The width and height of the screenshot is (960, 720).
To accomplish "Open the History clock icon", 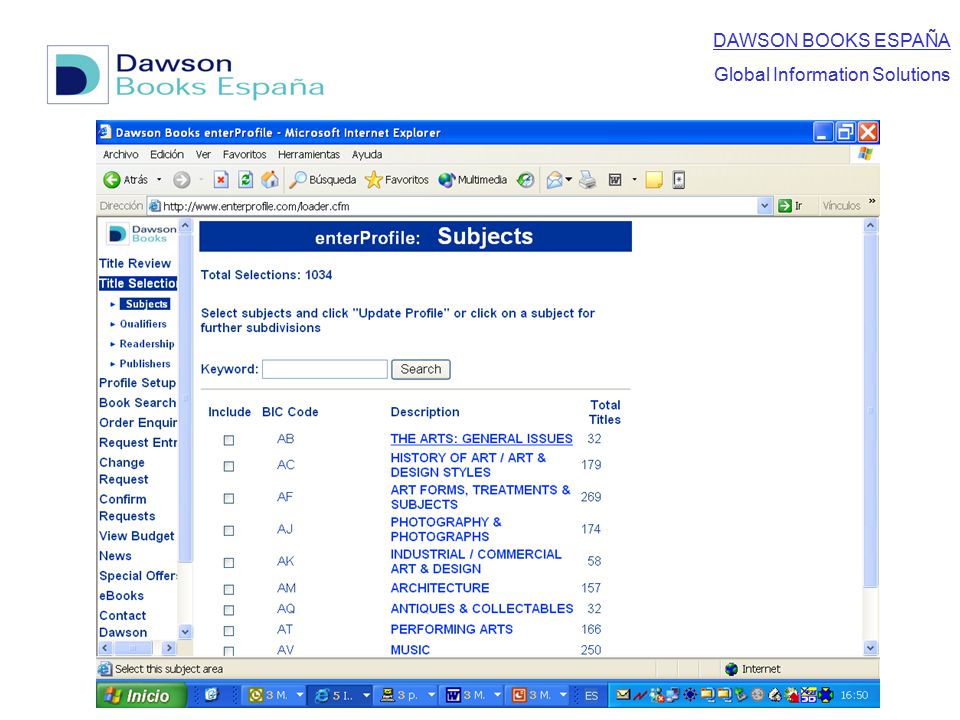I will pos(525,180).
